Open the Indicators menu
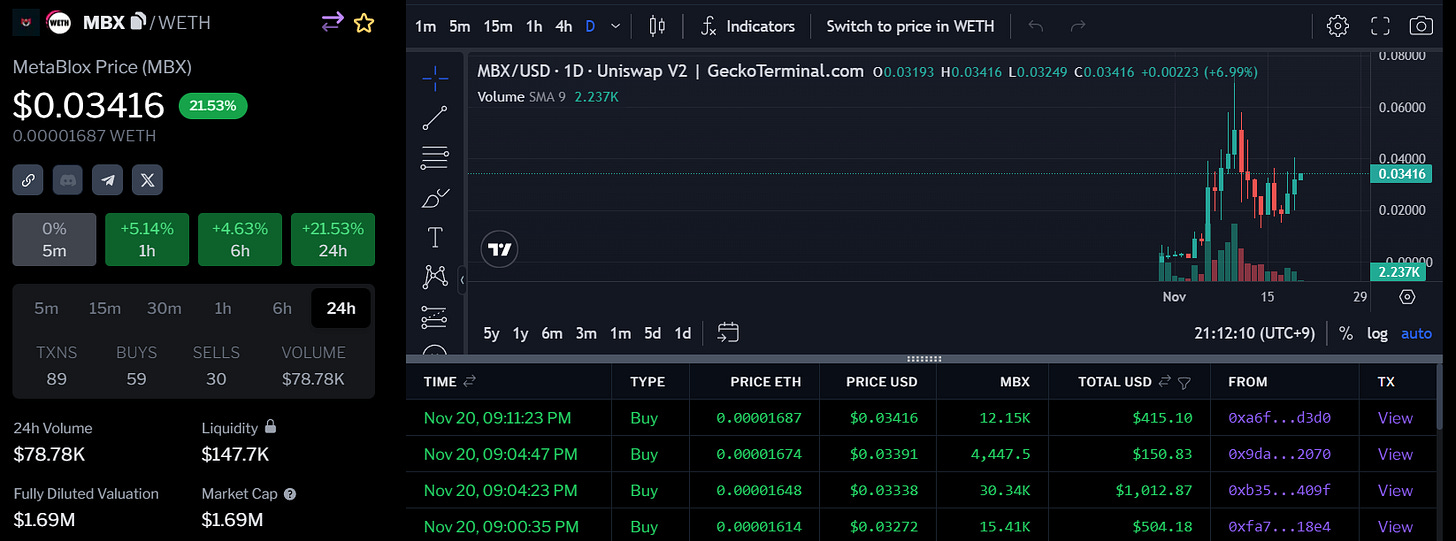Screen dimensions: 1456x541 pyautogui.click(x=748, y=26)
